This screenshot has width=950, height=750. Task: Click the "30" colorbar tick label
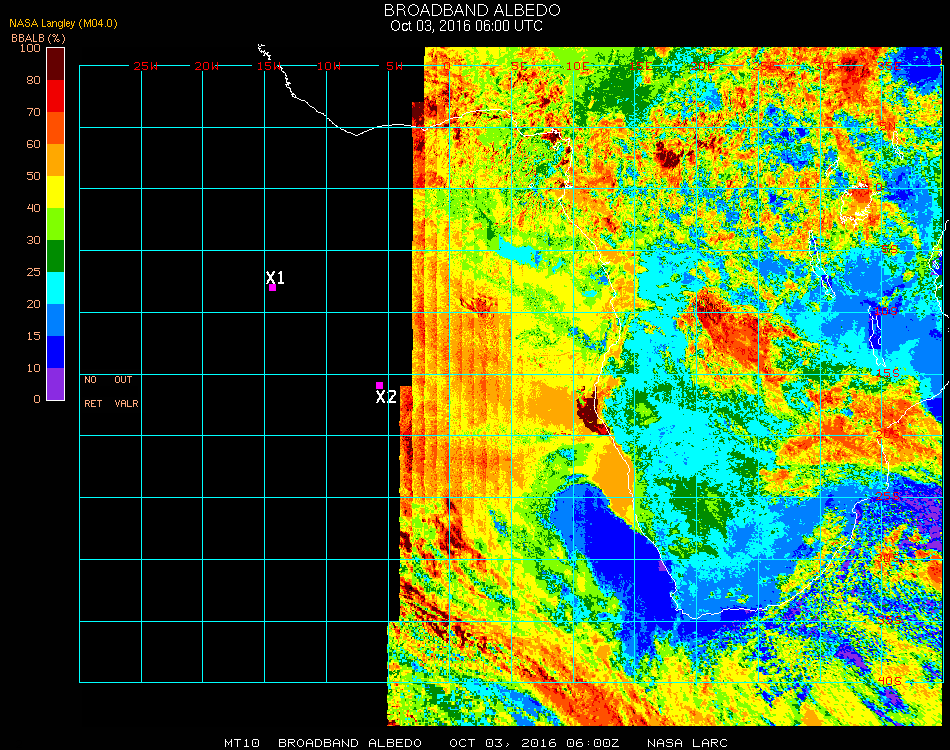pos(33,241)
